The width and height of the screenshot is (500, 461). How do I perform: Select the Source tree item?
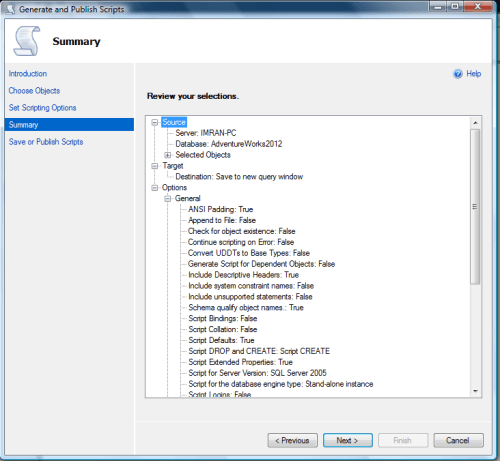(174, 122)
